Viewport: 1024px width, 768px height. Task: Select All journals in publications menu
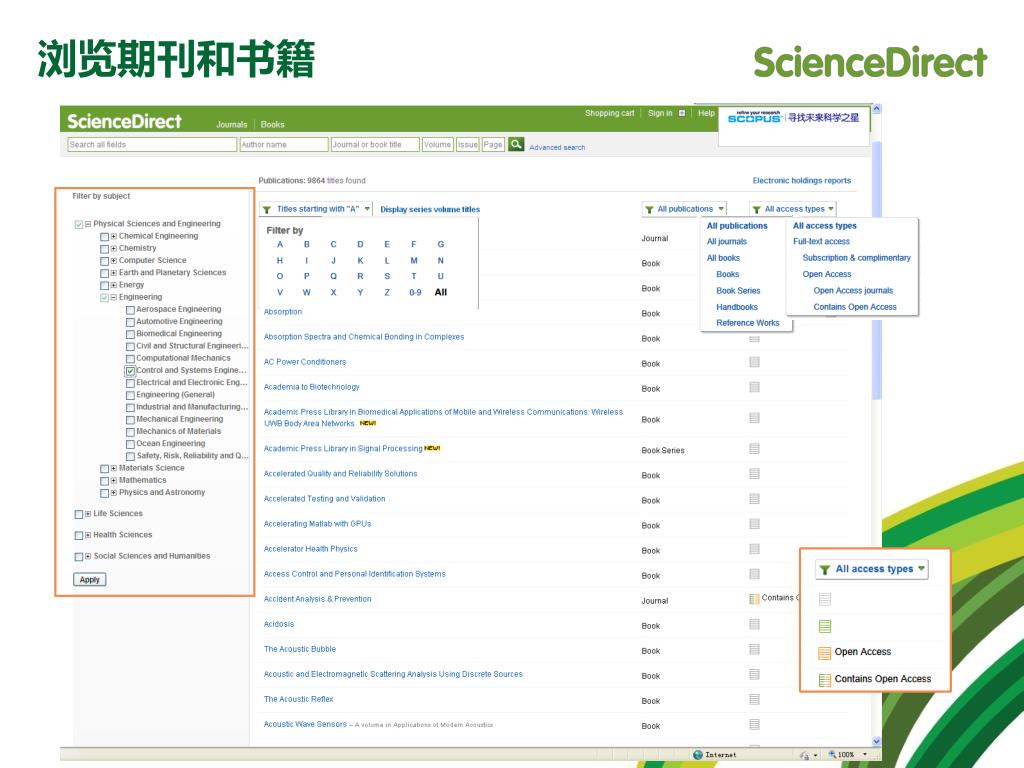pyautogui.click(x=726, y=242)
